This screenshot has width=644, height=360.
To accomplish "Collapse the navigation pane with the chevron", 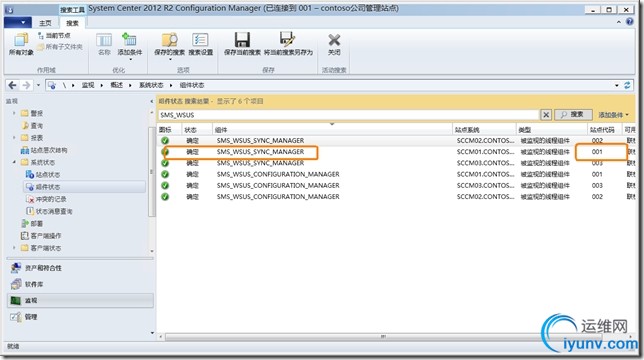I will 152,101.
